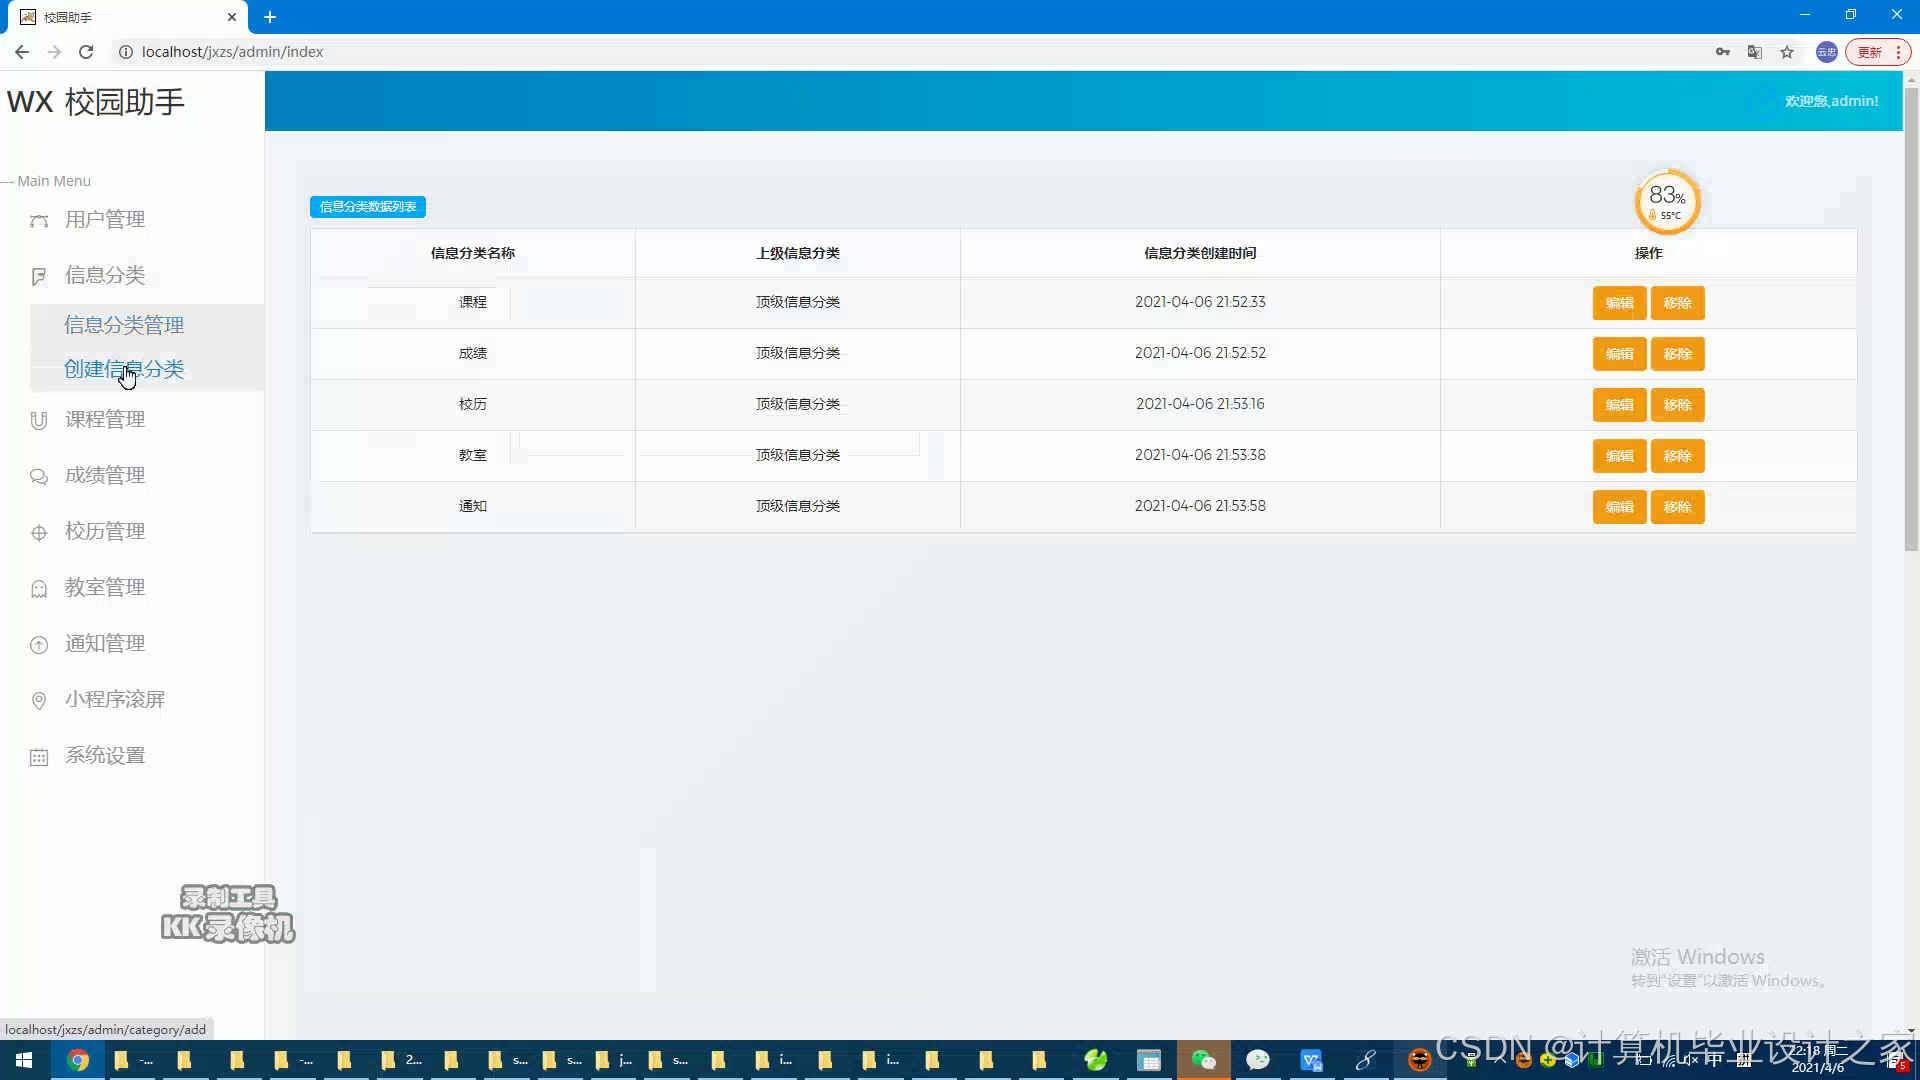Expand 通知管理 in the sidebar
The width and height of the screenshot is (1920, 1080).
[105, 644]
